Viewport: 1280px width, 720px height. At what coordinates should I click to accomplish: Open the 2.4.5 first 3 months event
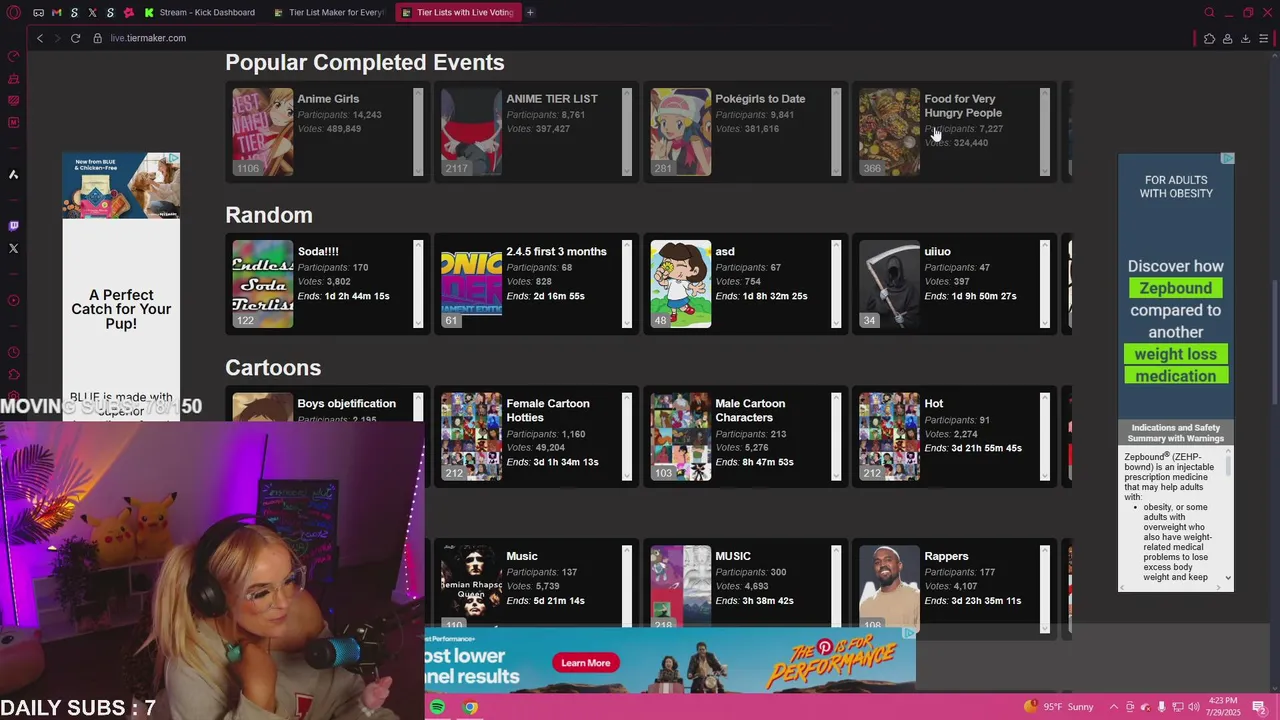tap(536, 284)
